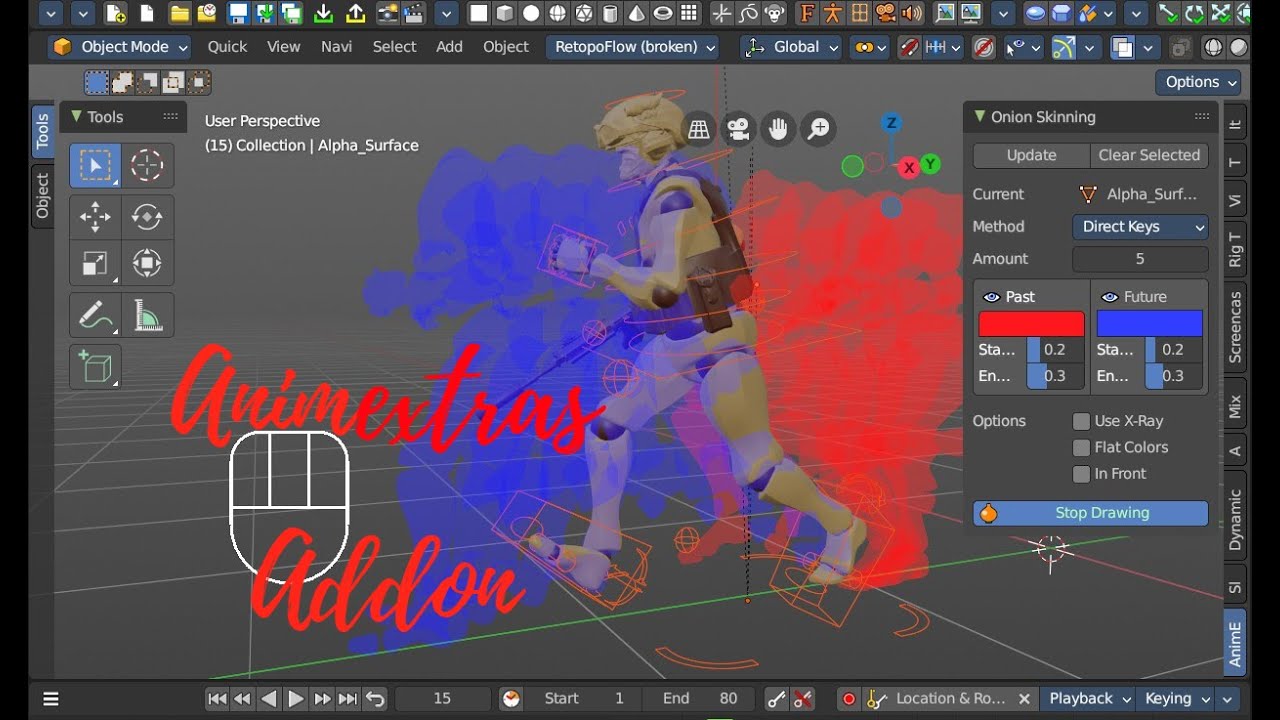
Task: Toggle the Past onion skin visibility eye
Action: pos(991,297)
